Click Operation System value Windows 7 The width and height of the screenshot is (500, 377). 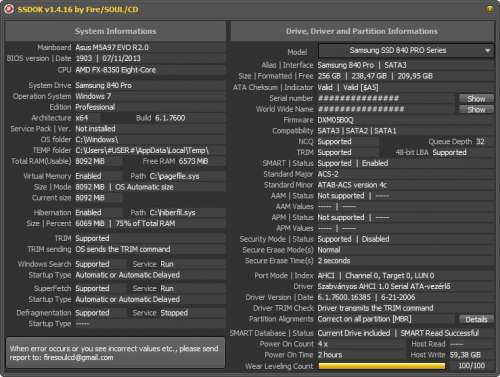[93, 96]
